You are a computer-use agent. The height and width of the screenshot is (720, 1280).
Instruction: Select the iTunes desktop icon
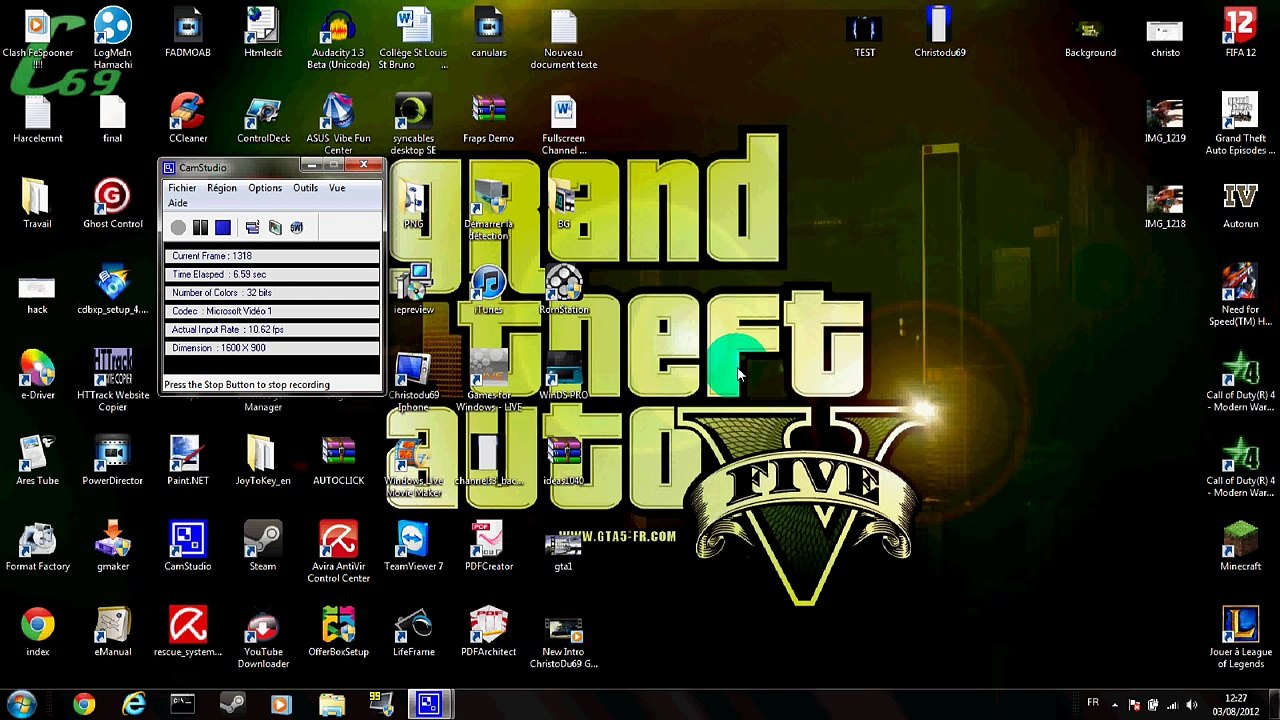pos(488,290)
